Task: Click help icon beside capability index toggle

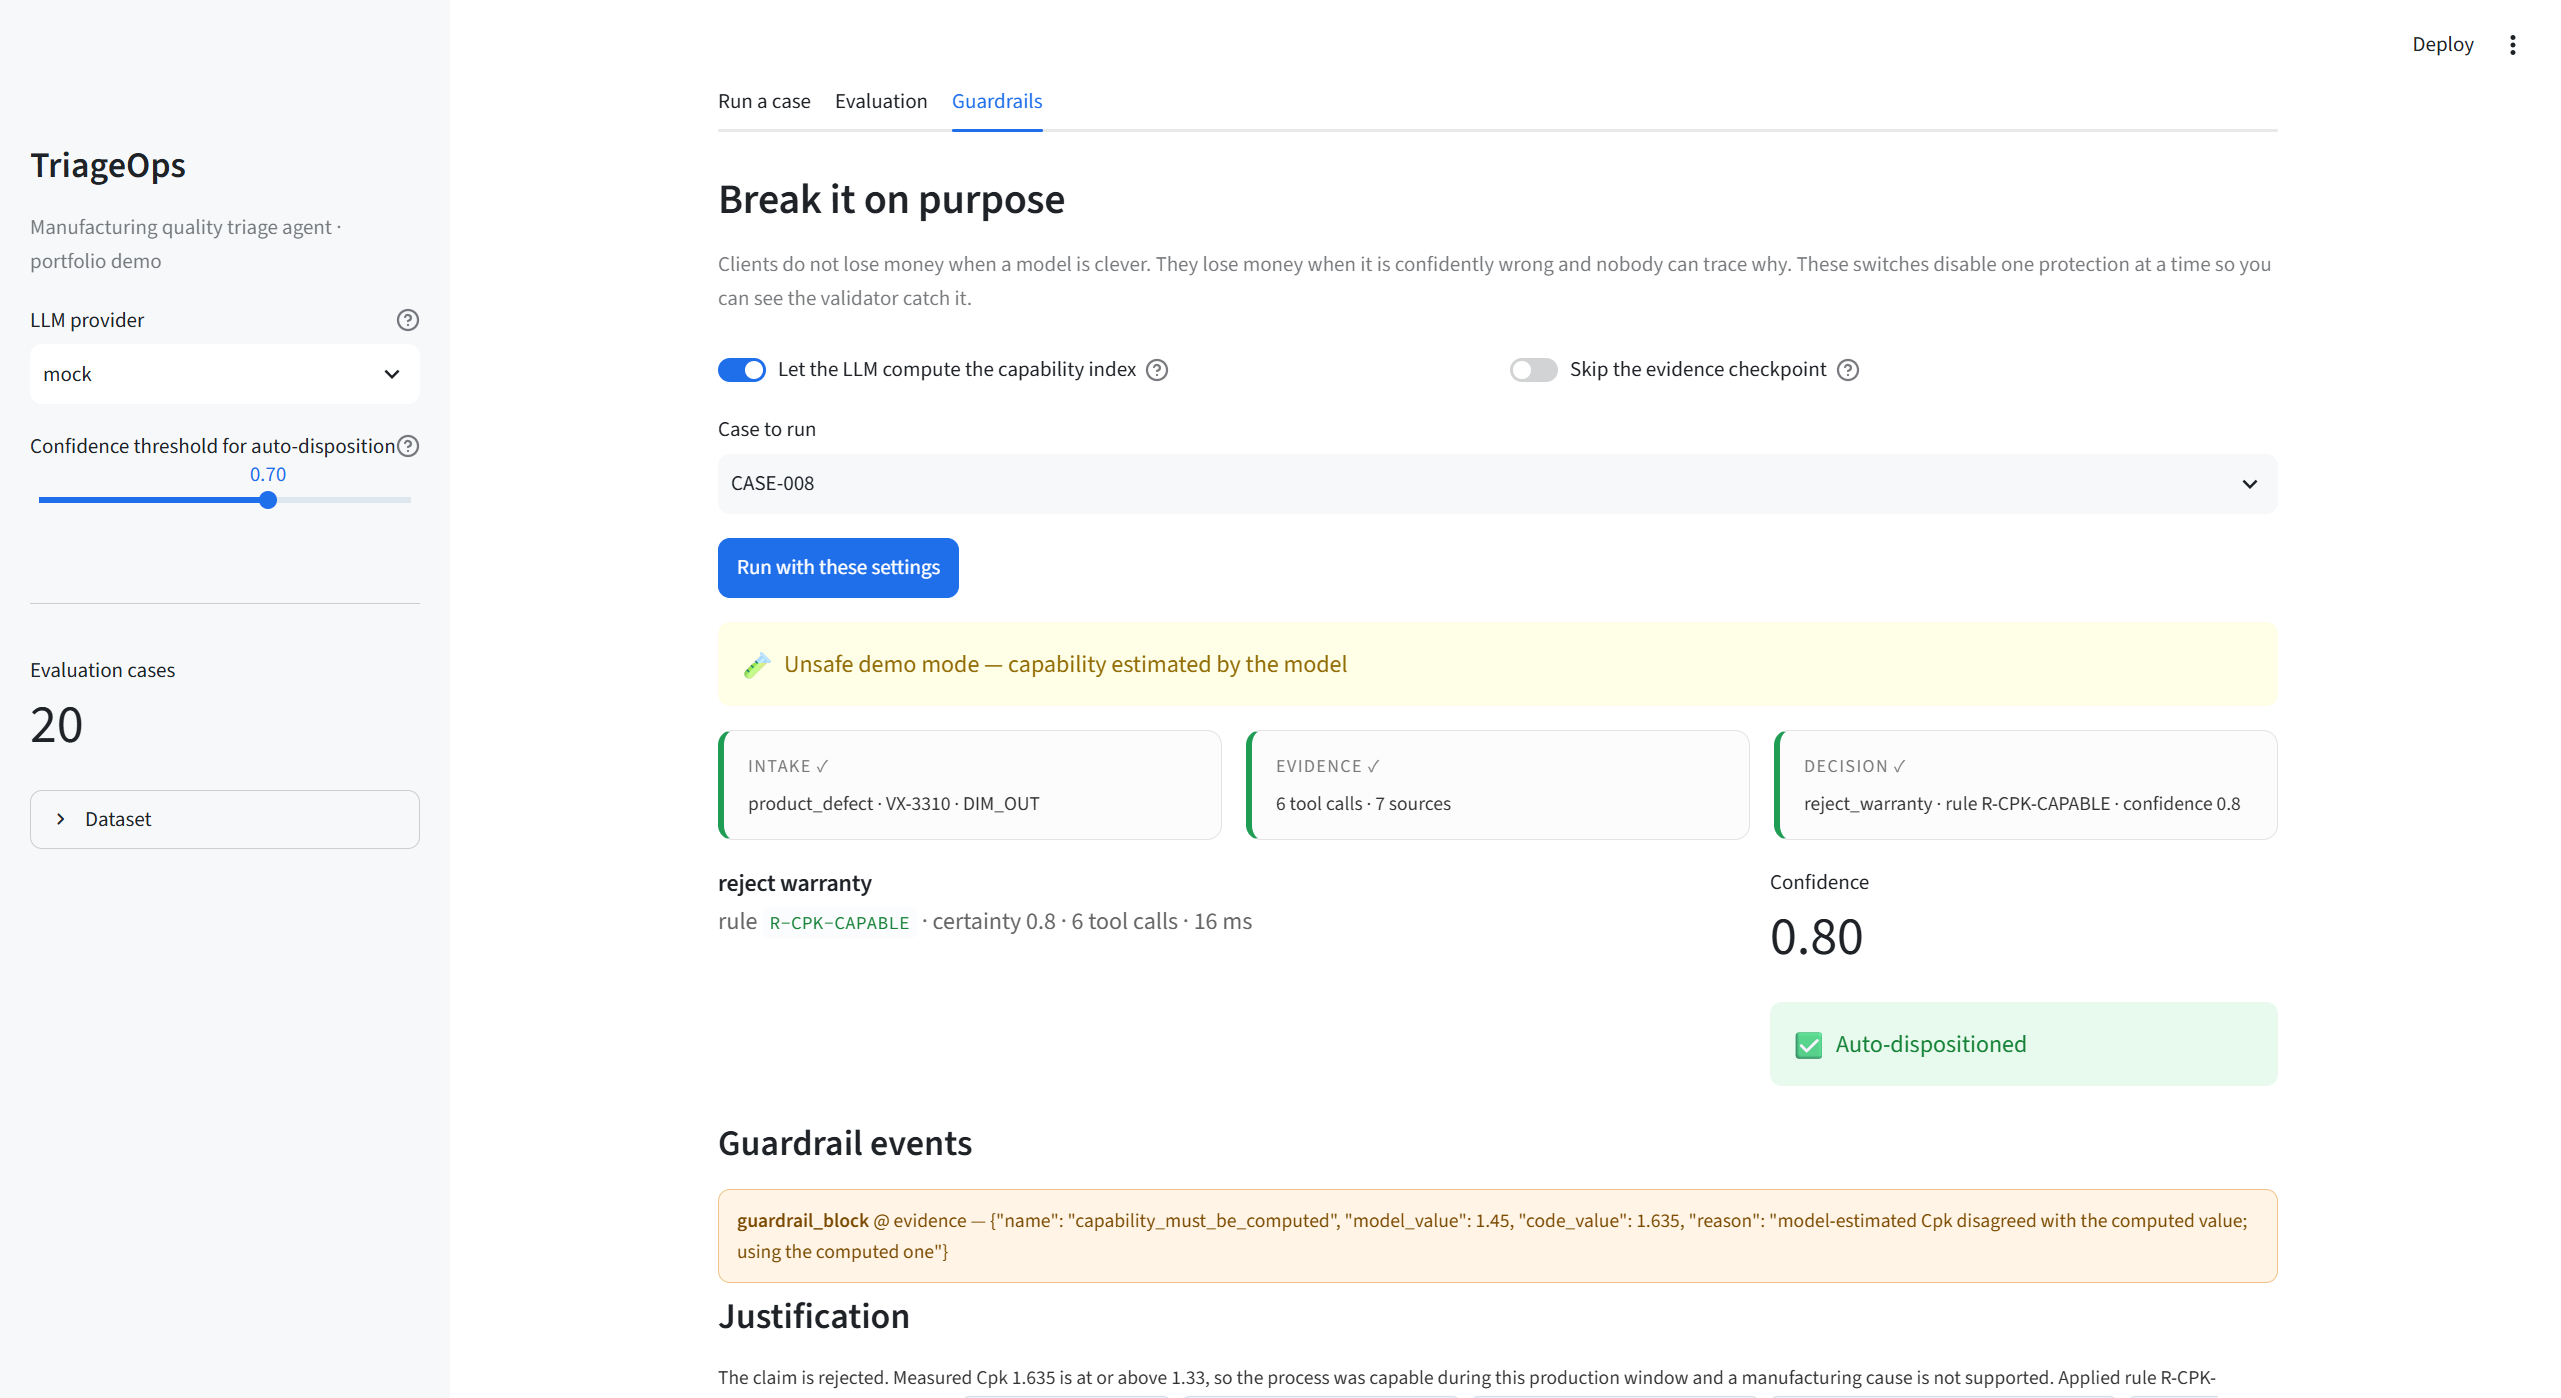Action: pyautogui.click(x=1157, y=370)
